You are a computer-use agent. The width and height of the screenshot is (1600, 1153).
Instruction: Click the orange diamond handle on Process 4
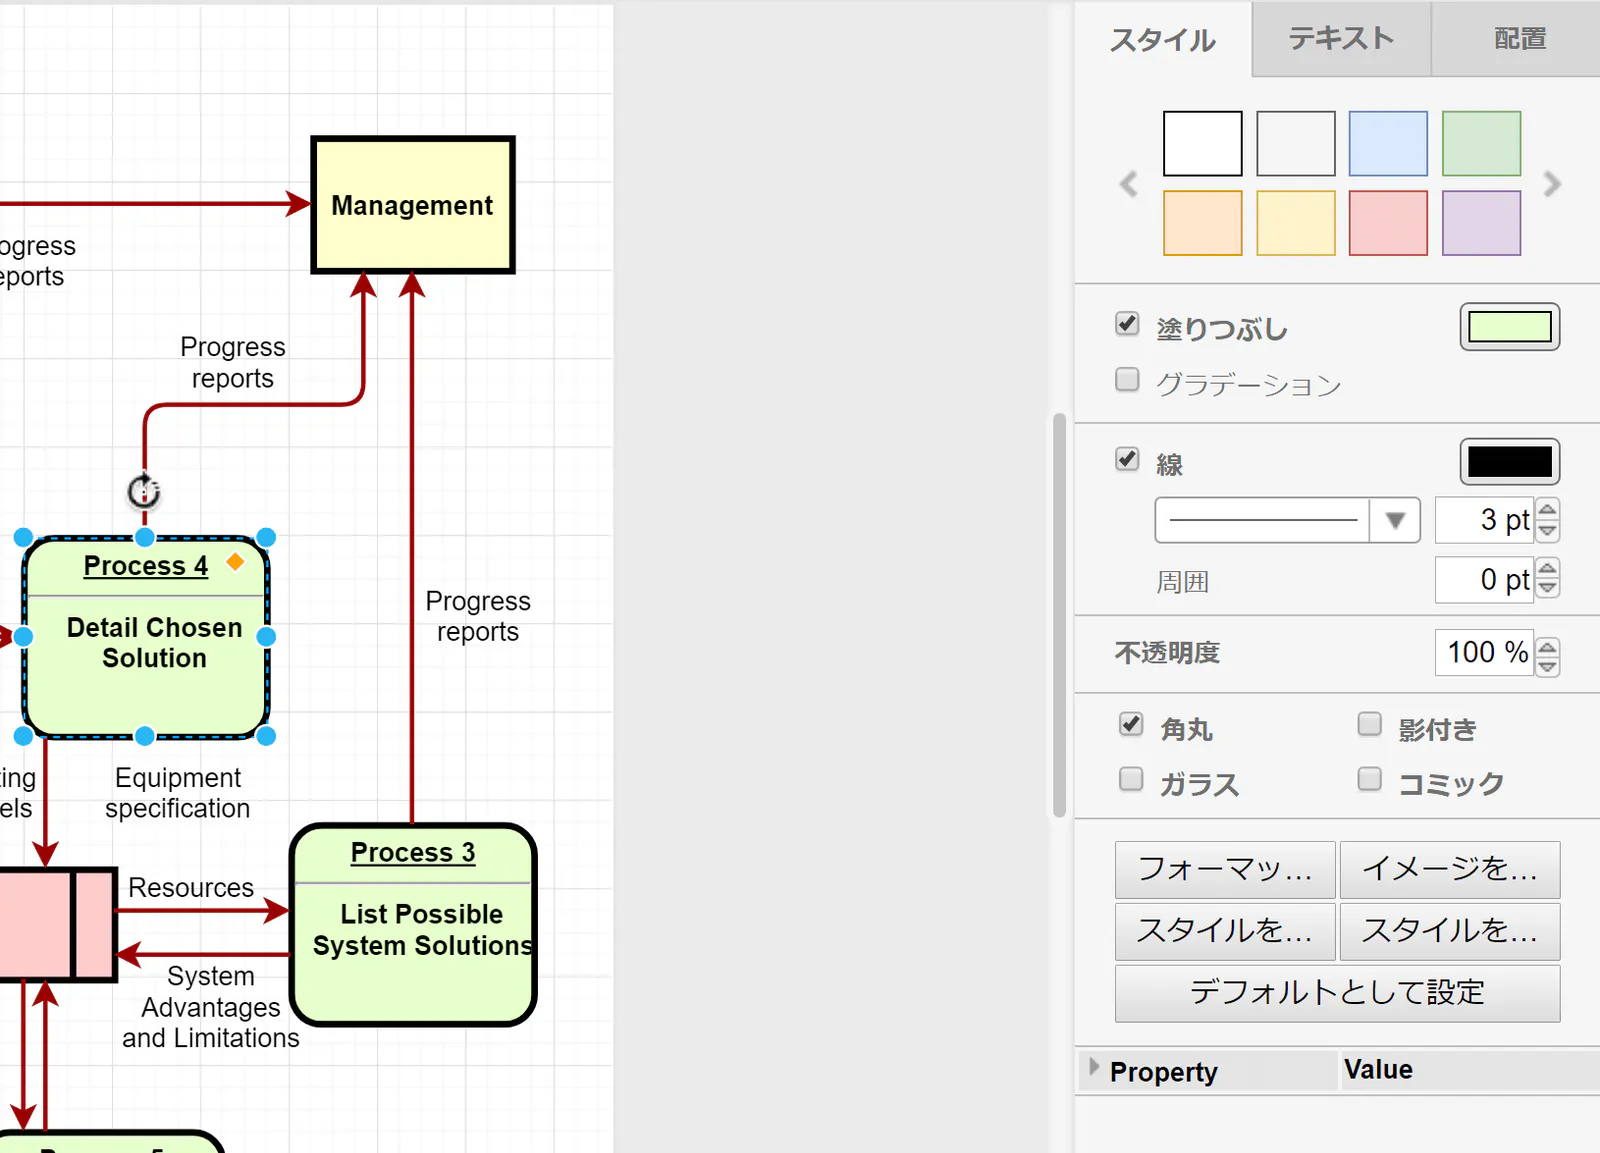(235, 561)
